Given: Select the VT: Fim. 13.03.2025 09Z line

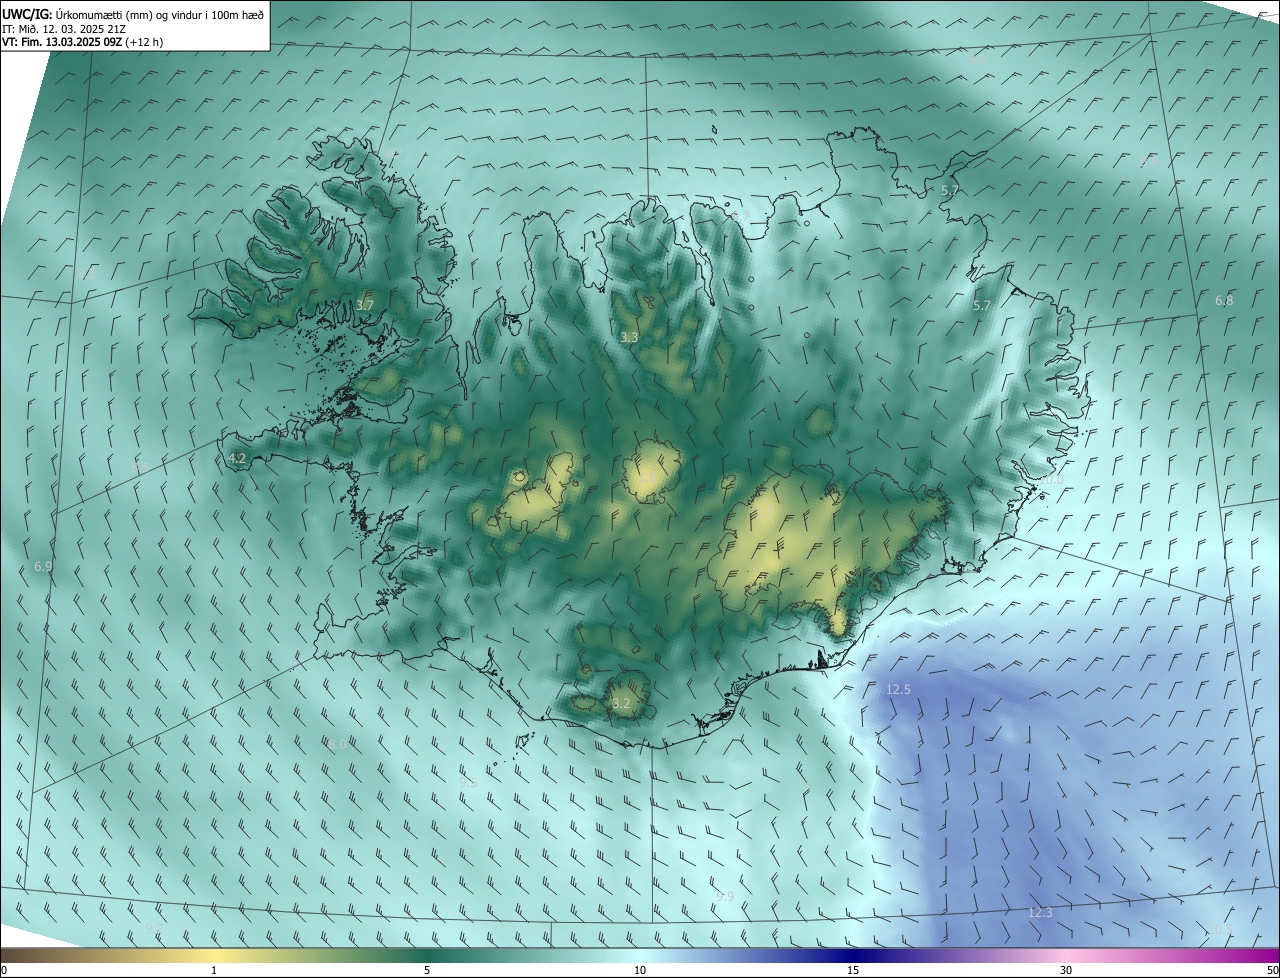Looking at the screenshot, I should tap(82, 42).
